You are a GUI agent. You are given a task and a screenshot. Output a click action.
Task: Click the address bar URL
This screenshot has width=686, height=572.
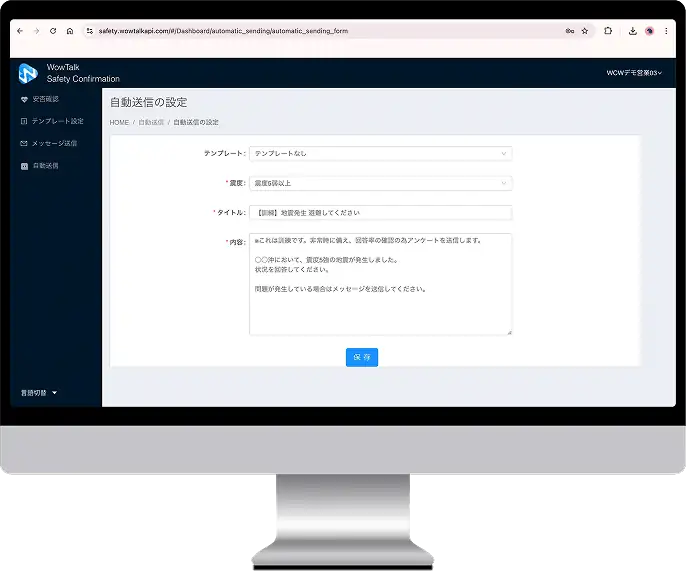click(x=224, y=31)
